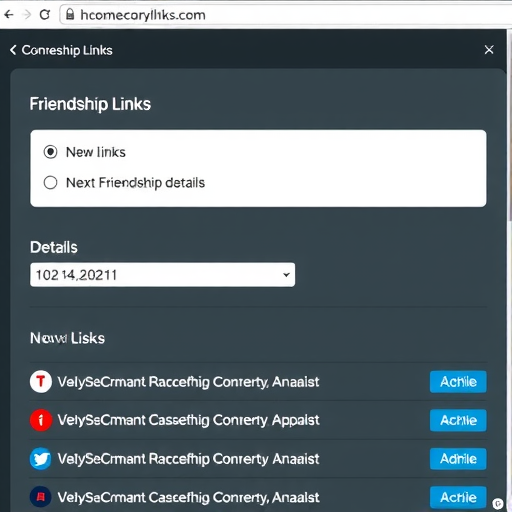This screenshot has width=512, height=512.
Task: Click the red circle info icon
Action: click(41, 420)
